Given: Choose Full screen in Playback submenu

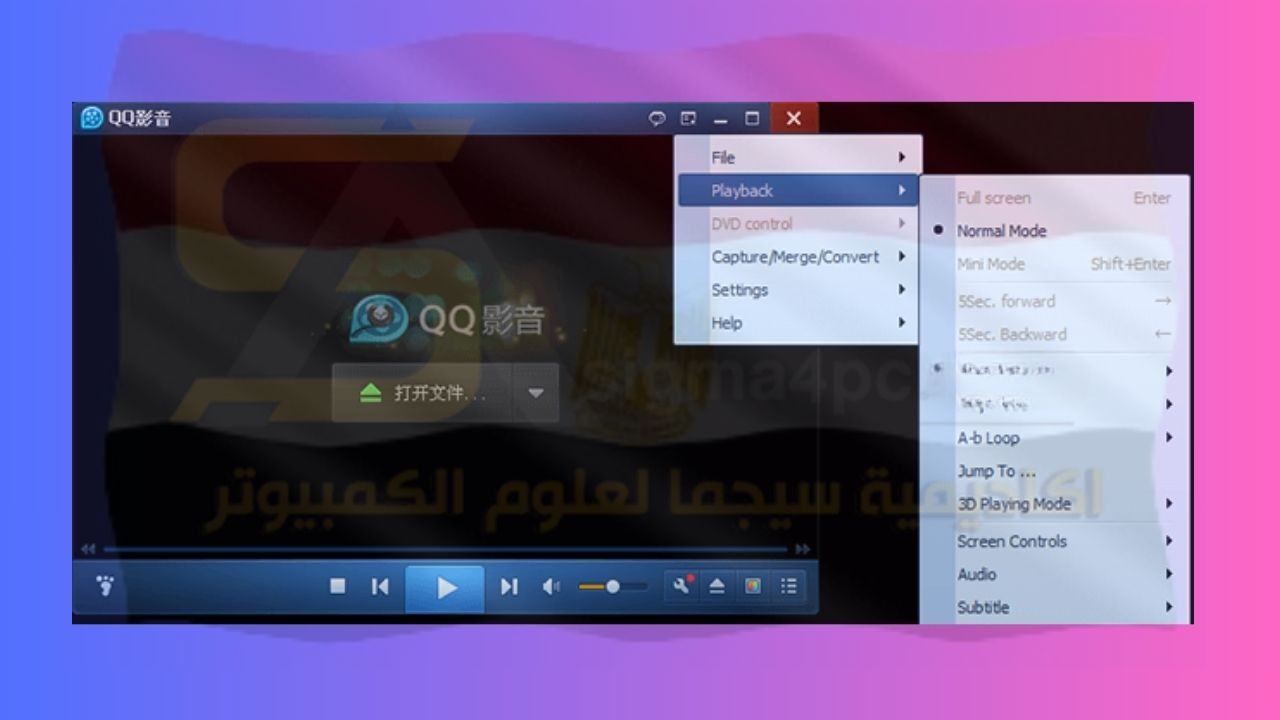Looking at the screenshot, I should tap(1054, 197).
